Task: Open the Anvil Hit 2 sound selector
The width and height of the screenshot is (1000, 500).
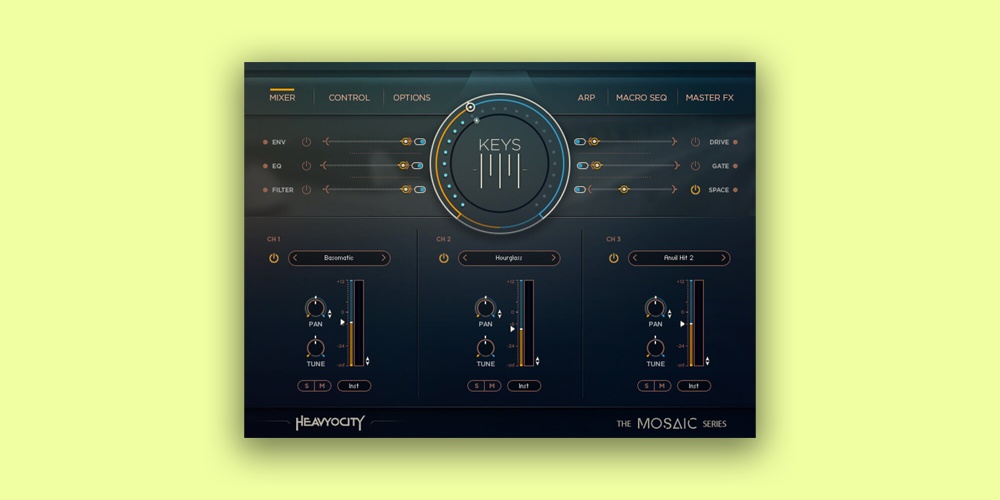Action: click(679, 258)
